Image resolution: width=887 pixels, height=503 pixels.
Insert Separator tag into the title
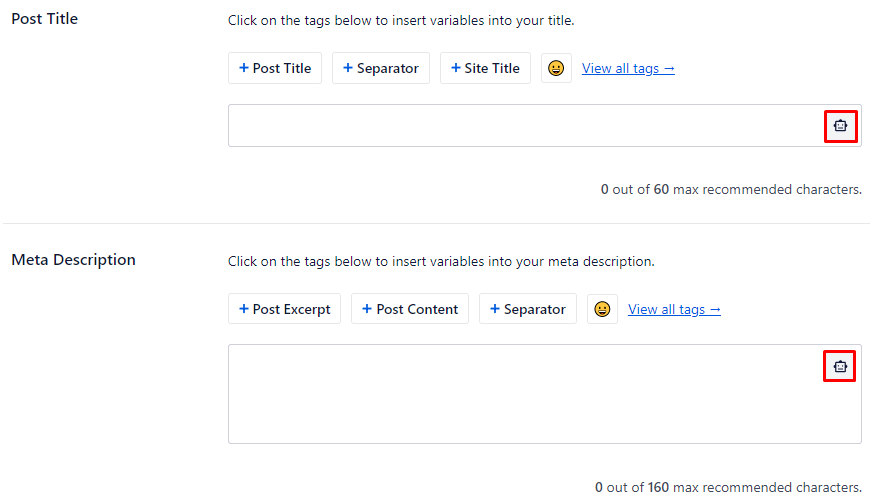[381, 68]
